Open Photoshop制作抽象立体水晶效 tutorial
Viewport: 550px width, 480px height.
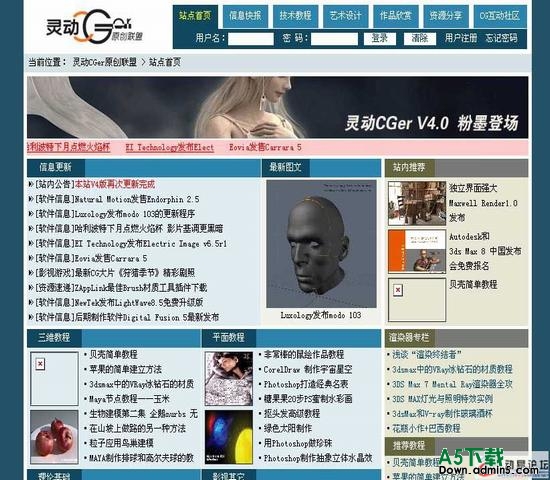tap(318, 458)
